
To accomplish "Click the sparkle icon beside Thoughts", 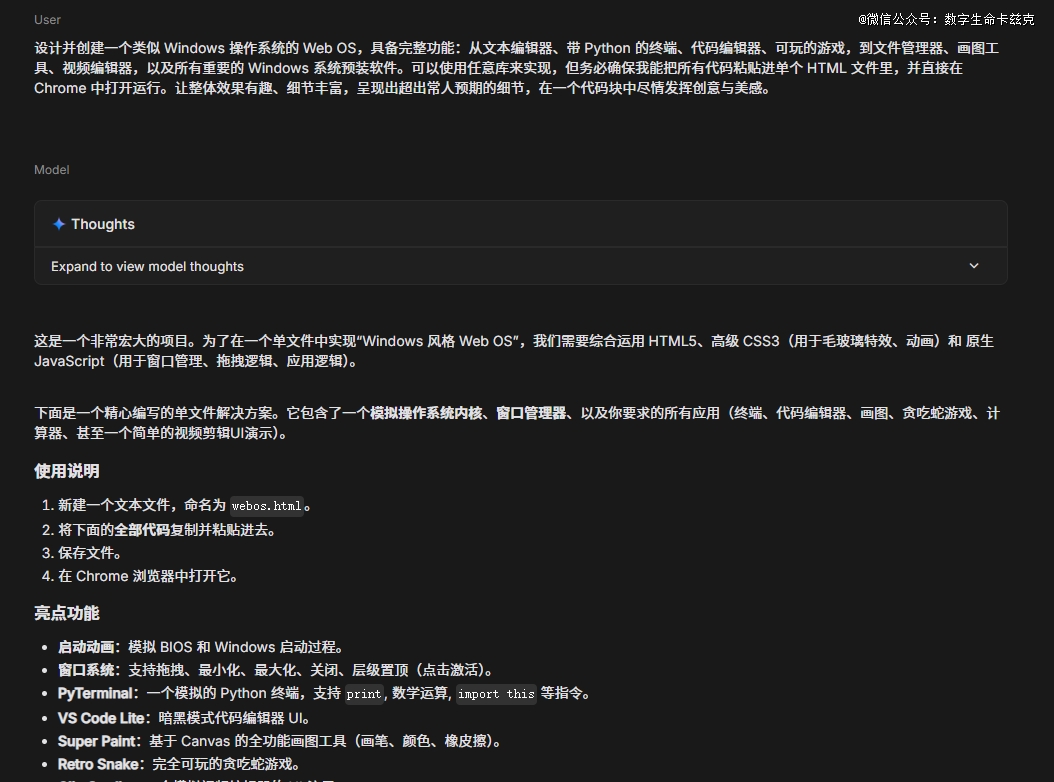I will coord(59,224).
